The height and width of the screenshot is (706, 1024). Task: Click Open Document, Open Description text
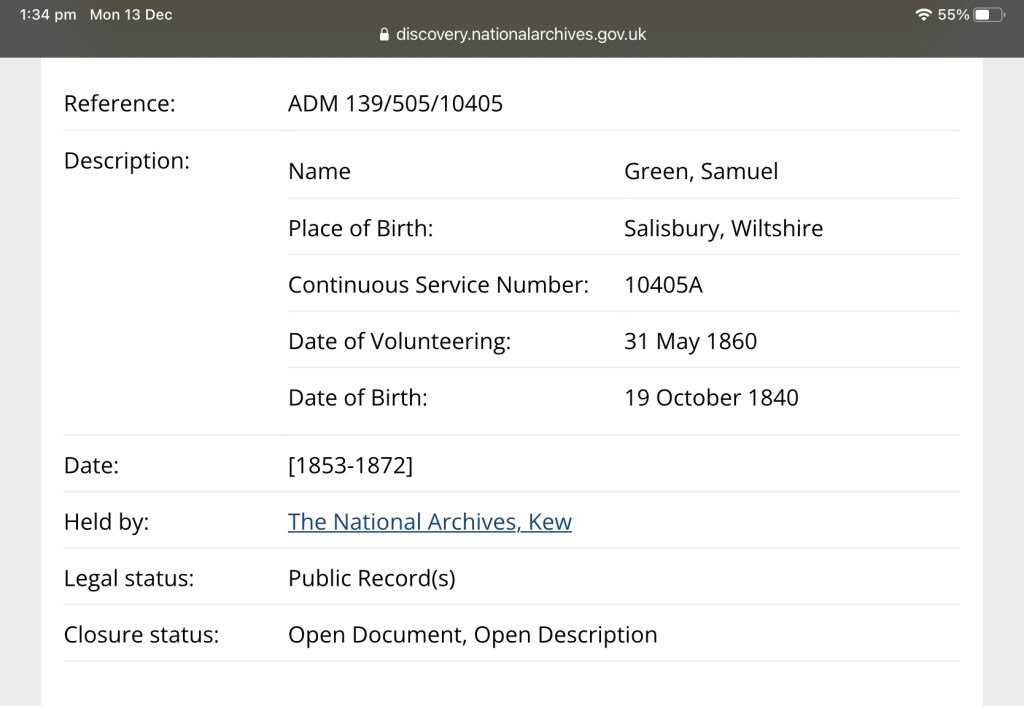pos(472,635)
